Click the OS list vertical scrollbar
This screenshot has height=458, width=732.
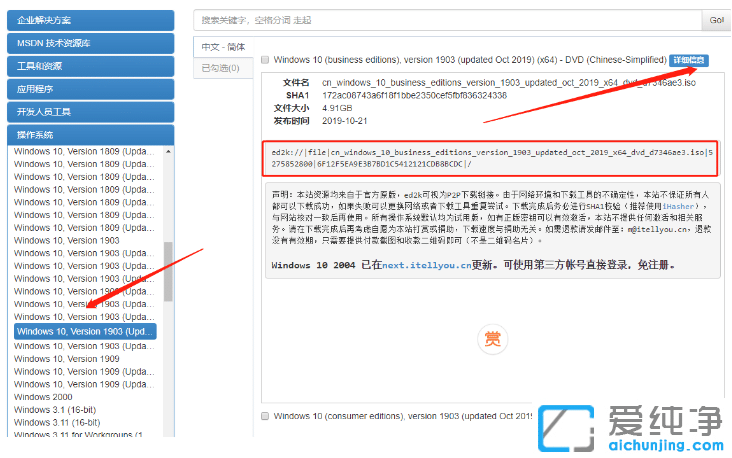click(x=168, y=290)
